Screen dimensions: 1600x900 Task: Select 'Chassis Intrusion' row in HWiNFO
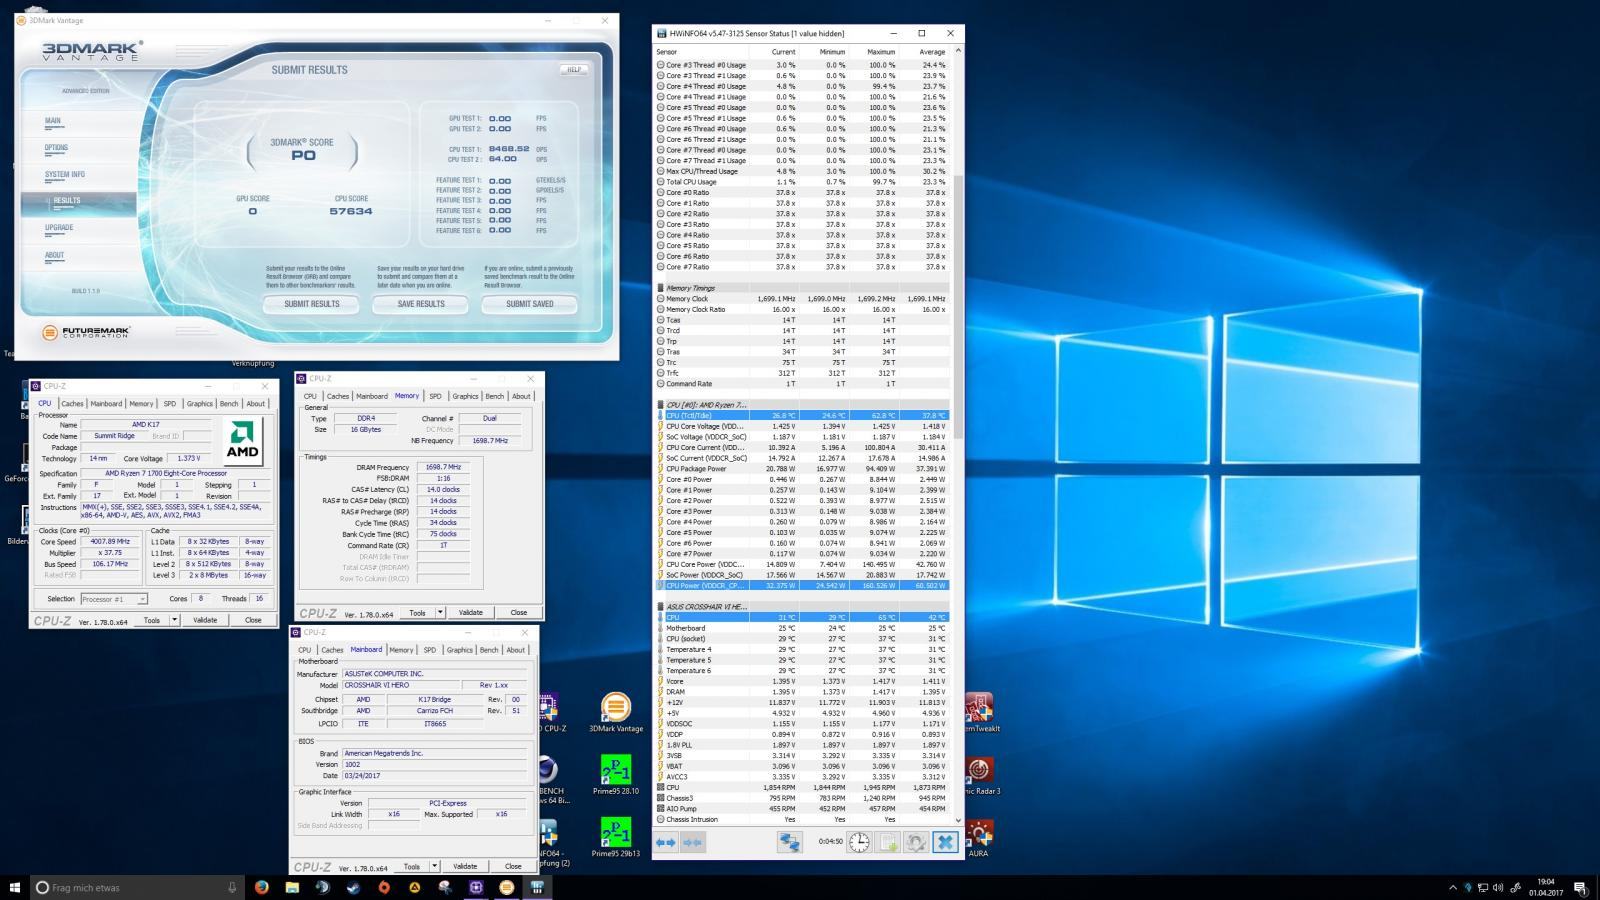point(802,819)
